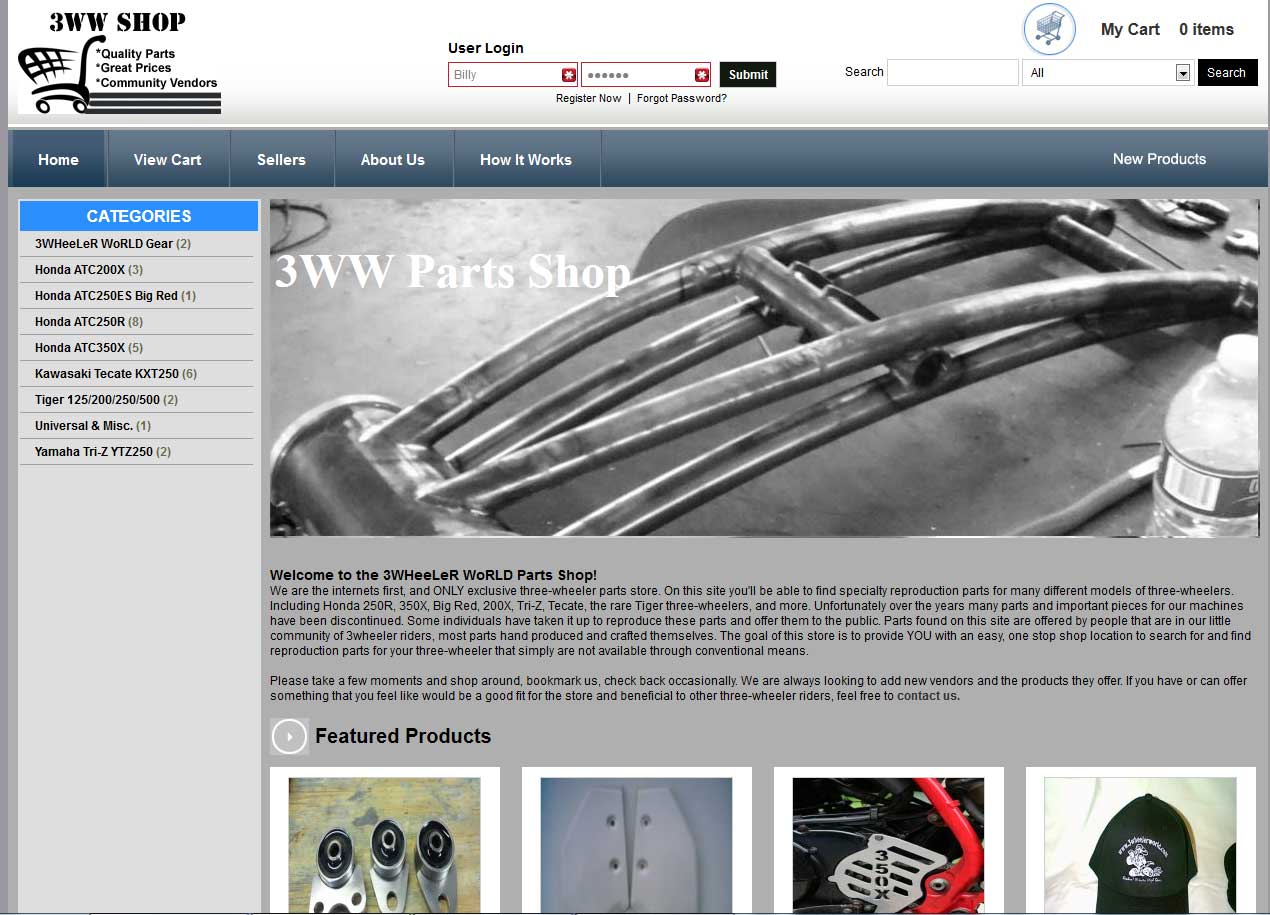Open the How It Works page
Viewport: 1270px width, 915px height.
(525, 160)
